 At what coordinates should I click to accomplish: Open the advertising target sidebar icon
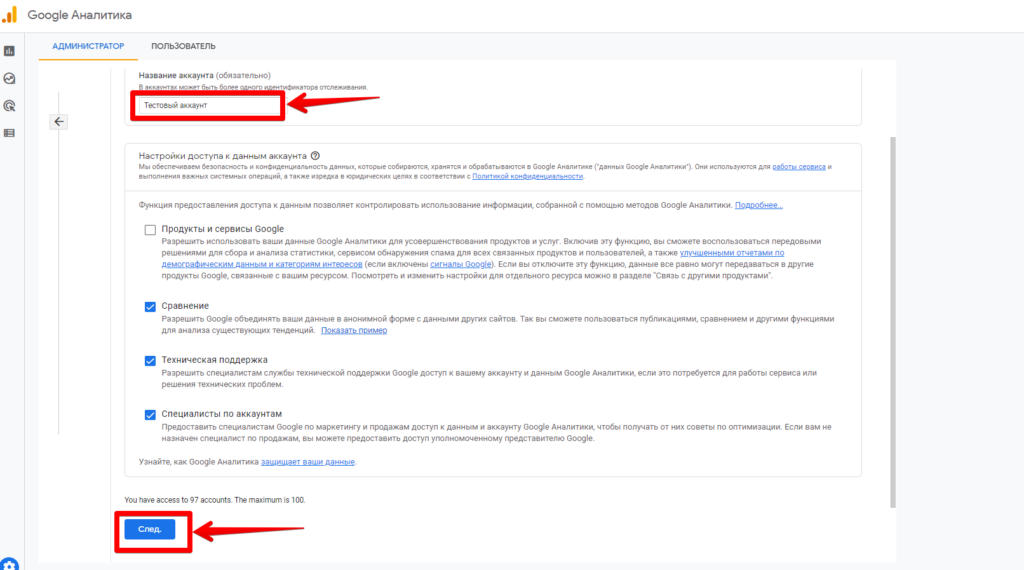(9, 106)
